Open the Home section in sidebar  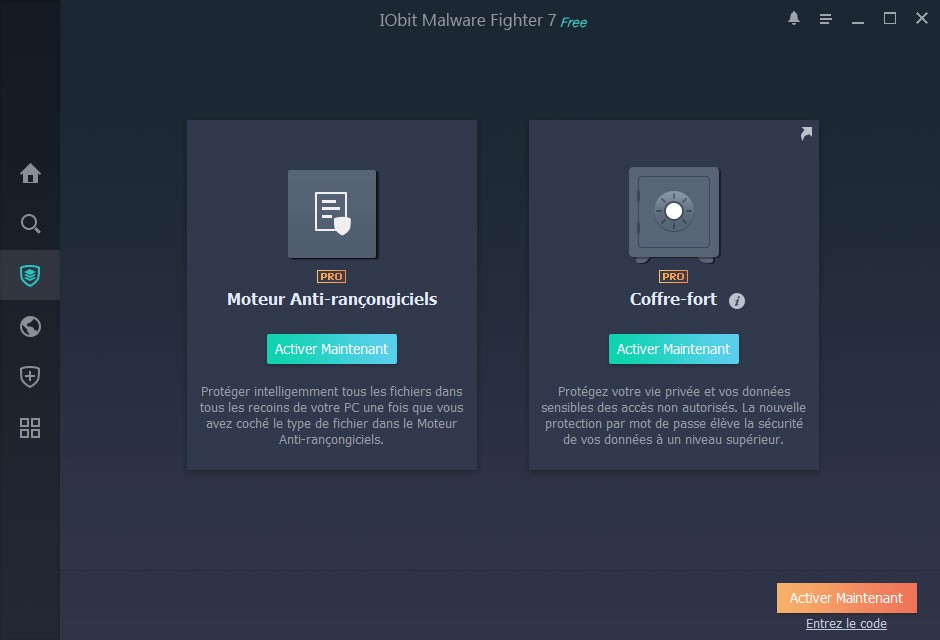pos(30,173)
